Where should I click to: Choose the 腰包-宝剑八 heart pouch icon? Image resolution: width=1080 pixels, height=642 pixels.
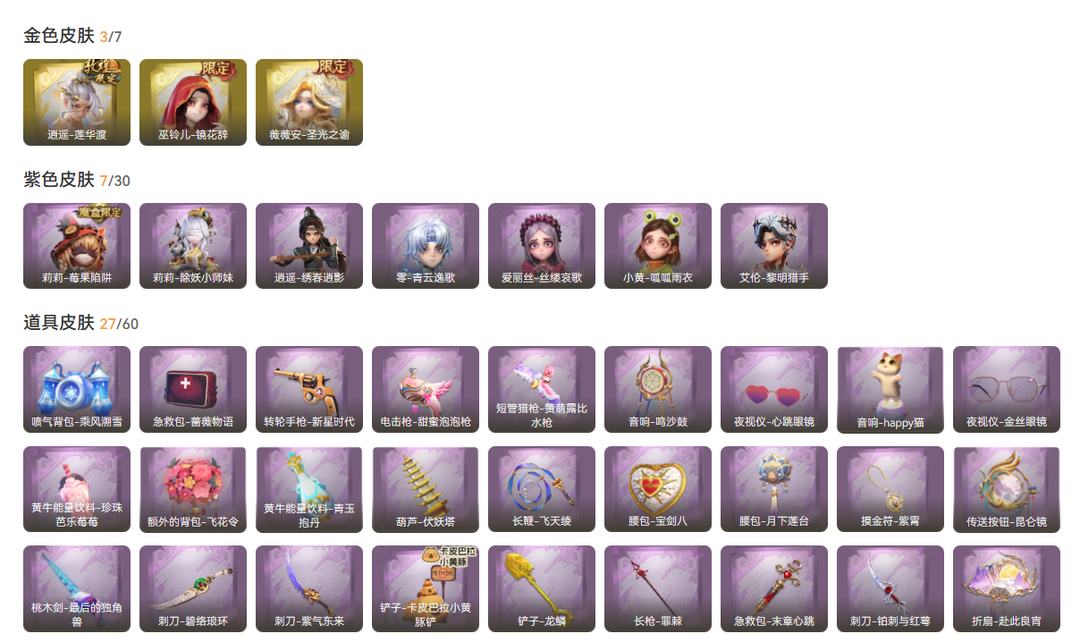[x=658, y=489]
